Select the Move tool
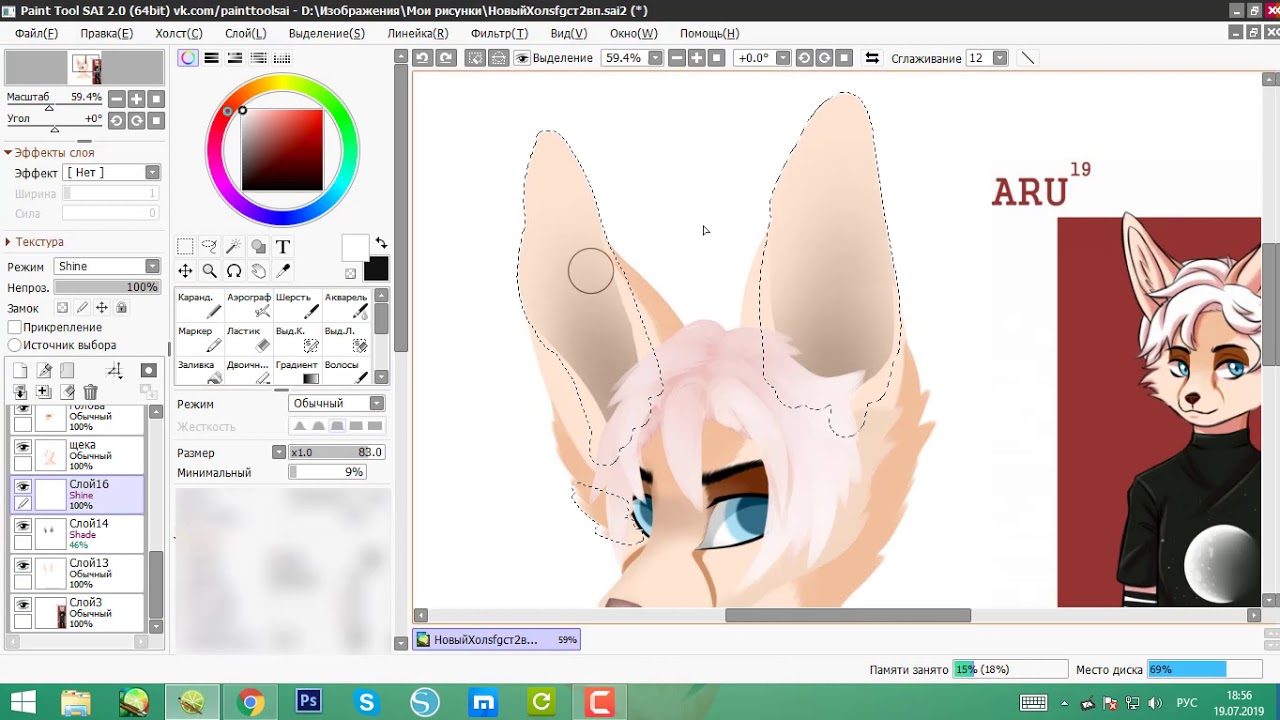1280x720 pixels. coord(185,271)
